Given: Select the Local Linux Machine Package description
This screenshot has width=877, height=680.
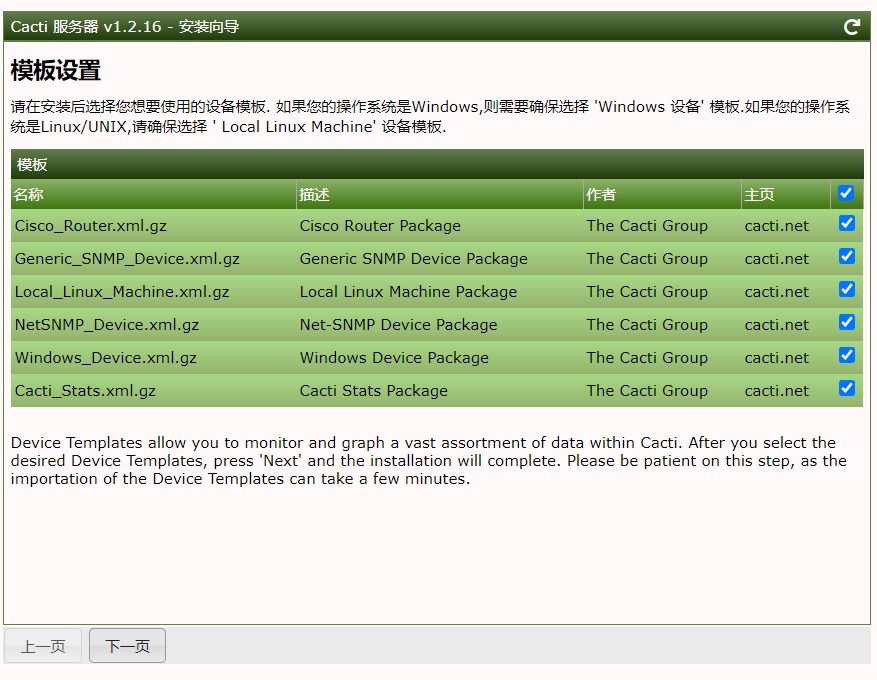Looking at the screenshot, I should pyautogui.click(x=408, y=292).
